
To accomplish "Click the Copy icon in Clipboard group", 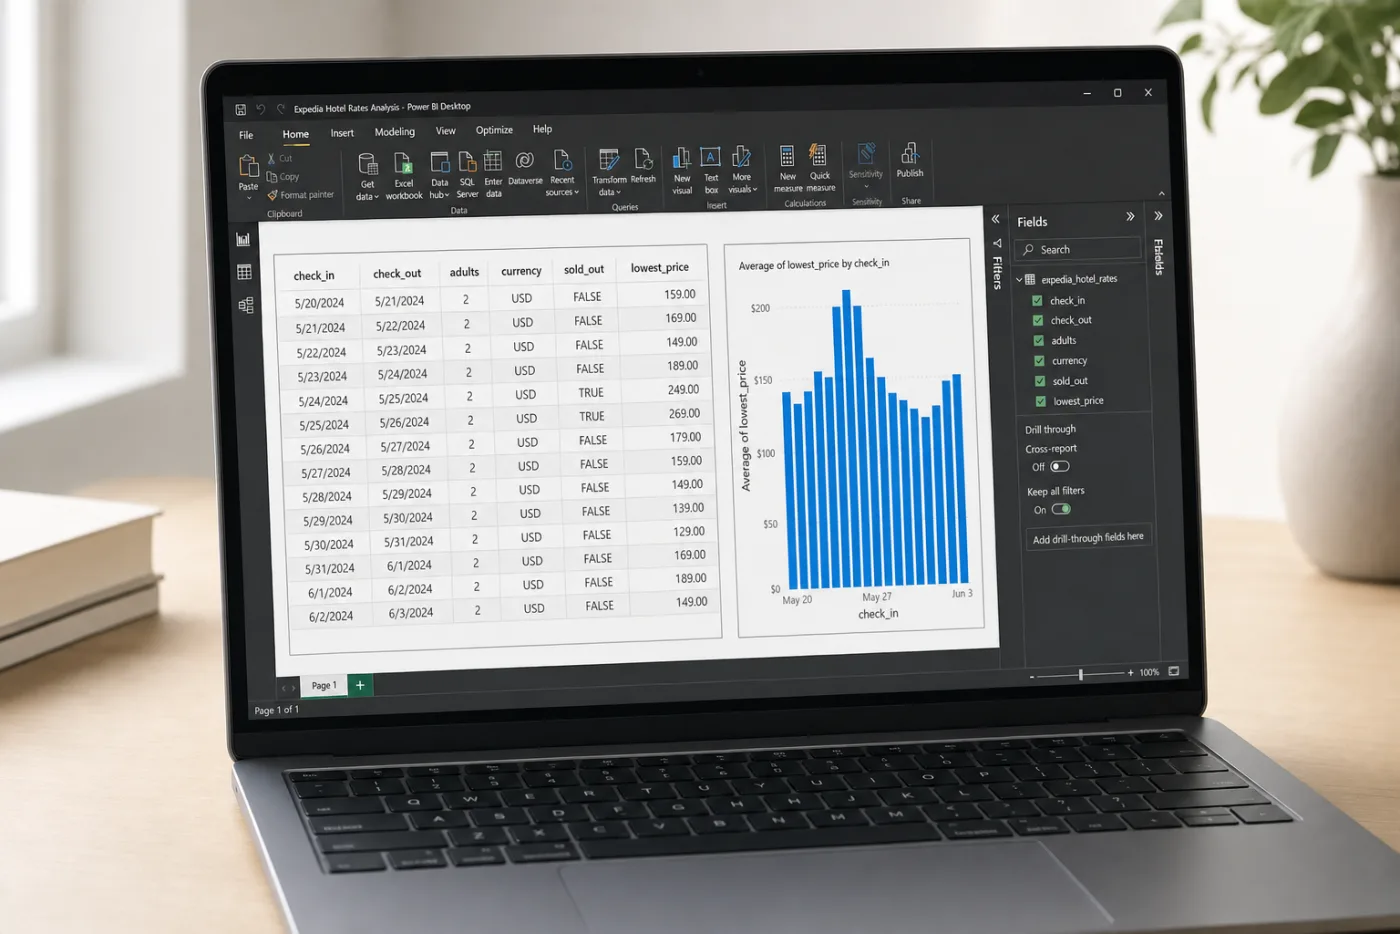I will [271, 176].
